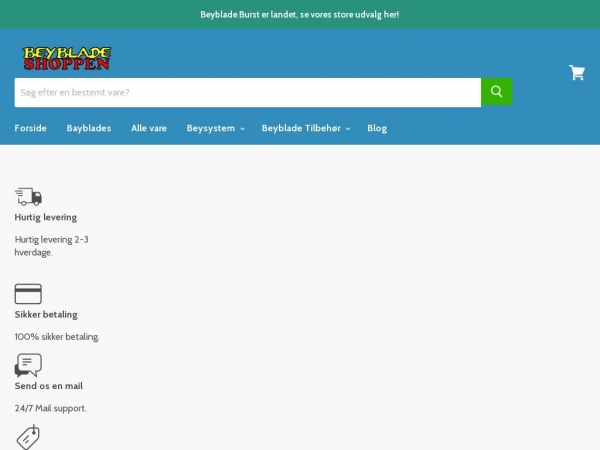Viewport: 600px width, 450px height.
Task: Click the chat bubbles mail icon
Action: pyautogui.click(x=28, y=365)
